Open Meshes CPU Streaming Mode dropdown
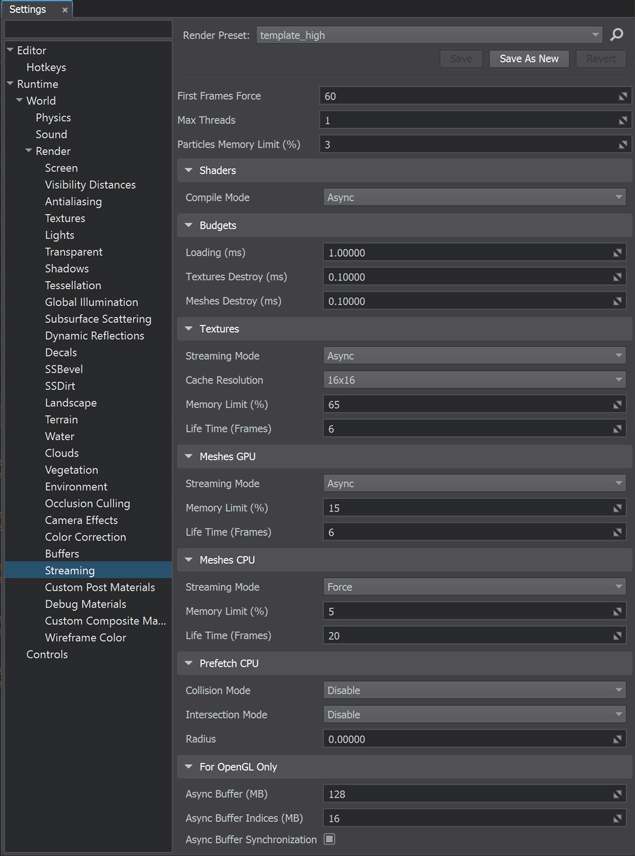 pyautogui.click(x=475, y=587)
